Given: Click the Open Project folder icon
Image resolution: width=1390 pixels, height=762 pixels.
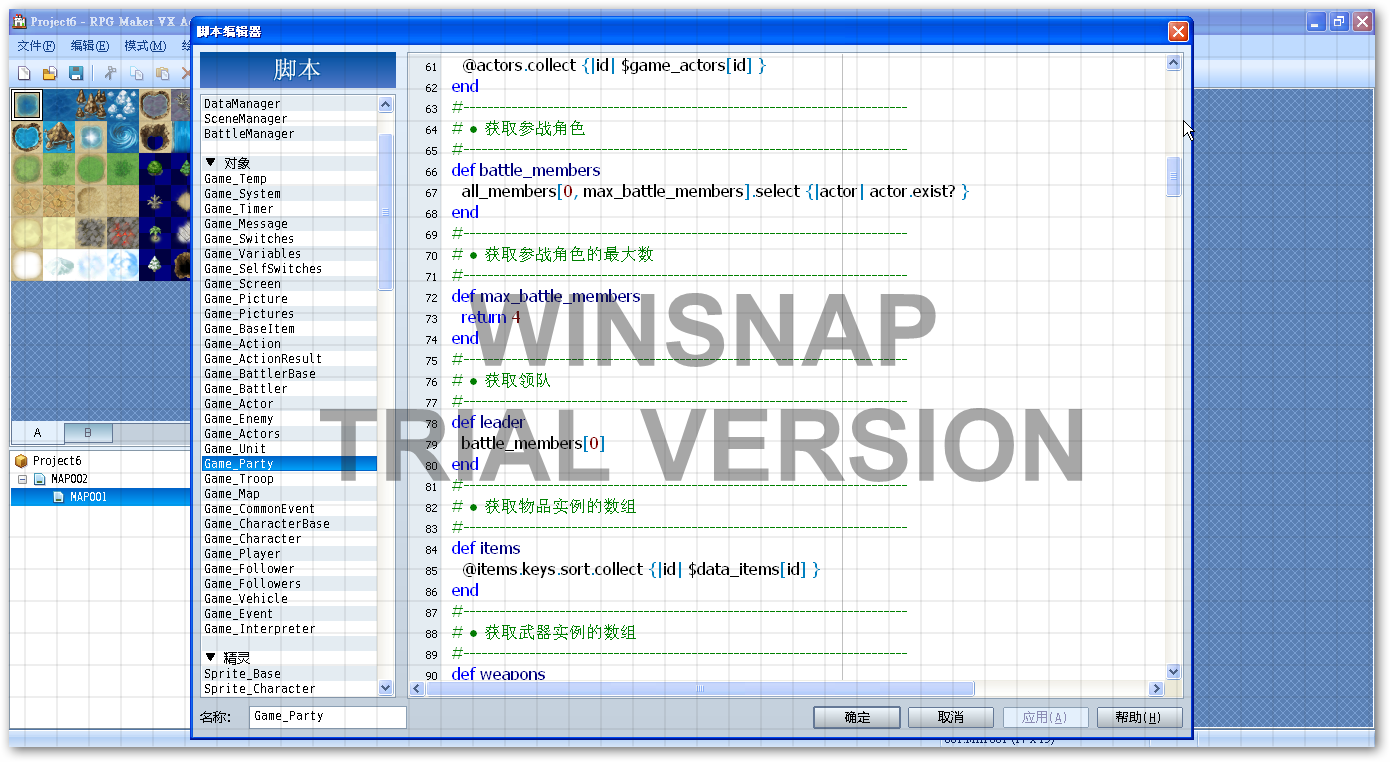Looking at the screenshot, I should tap(50, 74).
